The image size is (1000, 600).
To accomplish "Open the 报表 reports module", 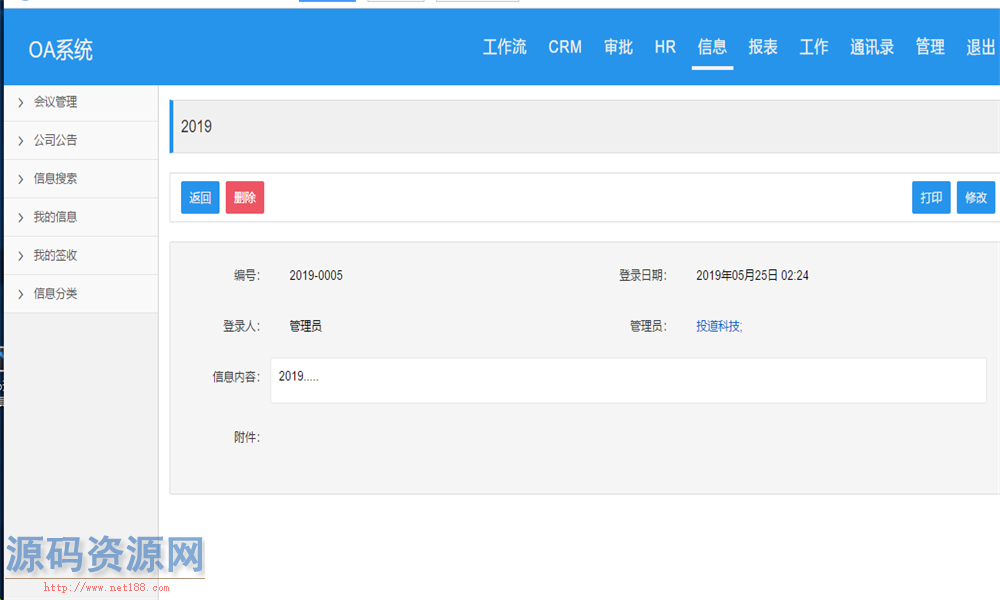I will click(762, 46).
